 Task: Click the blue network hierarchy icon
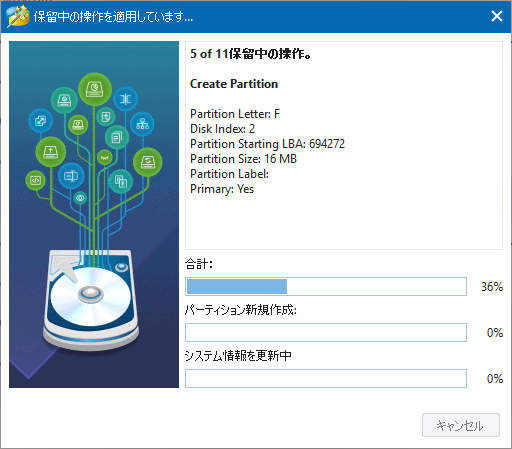tap(142, 124)
